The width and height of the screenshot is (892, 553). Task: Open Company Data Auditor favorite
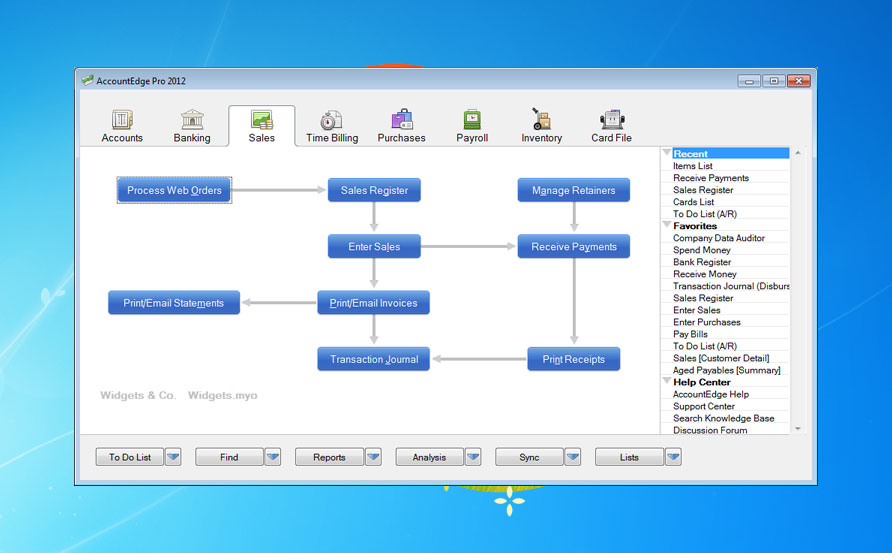pyautogui.click(x=719, y=238)
